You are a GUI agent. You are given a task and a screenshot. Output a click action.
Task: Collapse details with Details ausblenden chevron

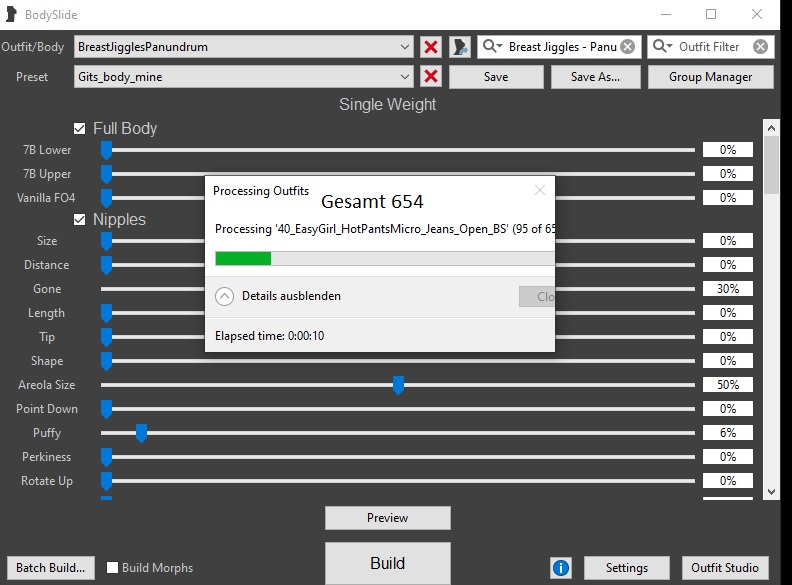225,296
